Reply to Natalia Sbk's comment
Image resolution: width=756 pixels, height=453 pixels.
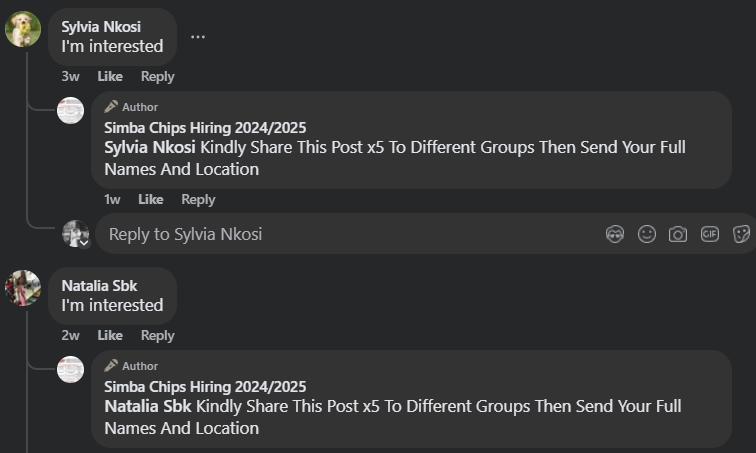[157, 335]
